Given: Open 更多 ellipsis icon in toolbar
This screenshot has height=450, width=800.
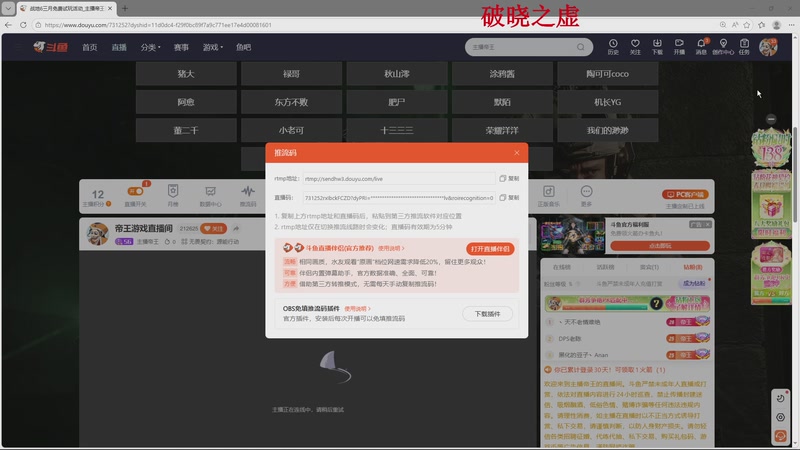Looking at the screenshot, I should coord(586,195).
